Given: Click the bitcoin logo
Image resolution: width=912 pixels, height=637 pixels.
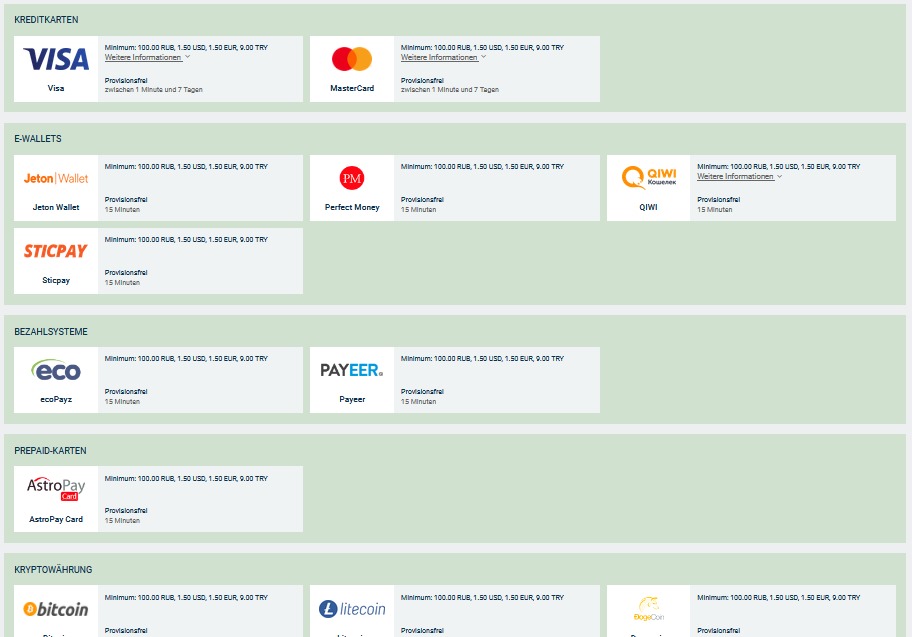Looking at the screenshot, I should [x=56, y=609].
